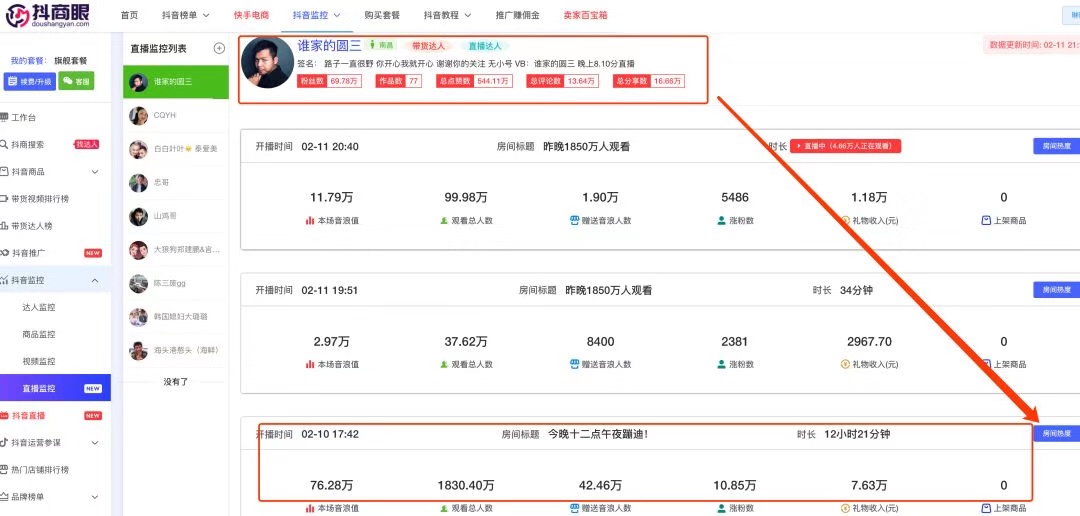Click the 本场音浪值 bar chart icon in 20:40 stream
The width and height of the screenshot is (1080, 516).
(x=310, y=220)
